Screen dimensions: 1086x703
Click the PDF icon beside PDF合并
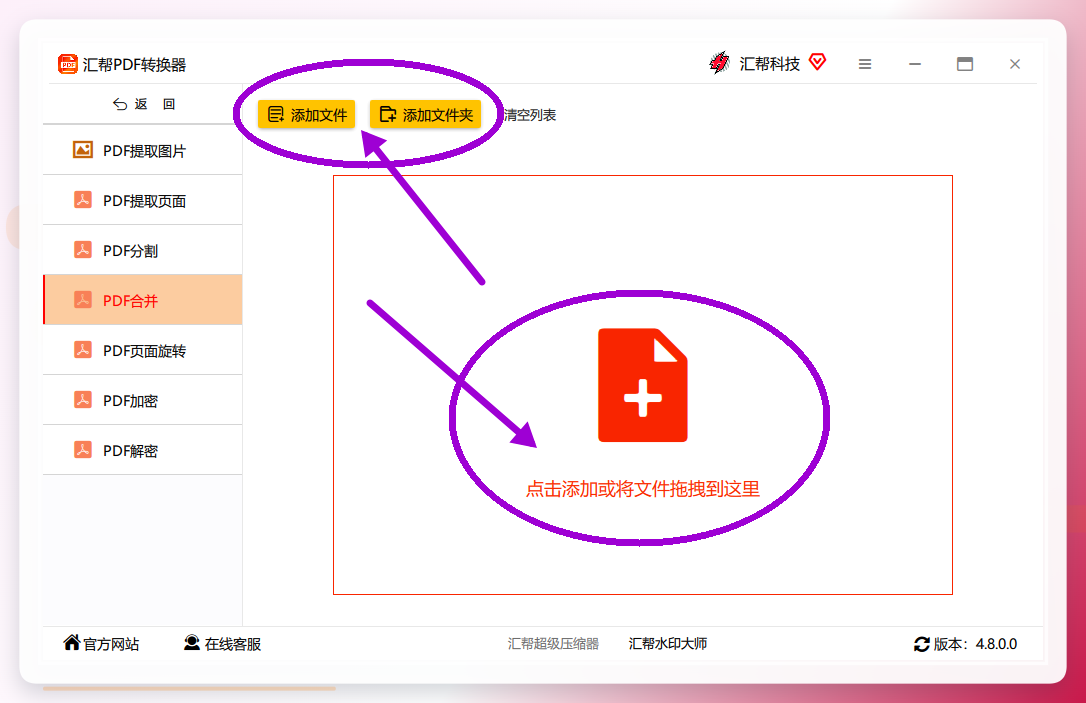(x=83, y=299)
